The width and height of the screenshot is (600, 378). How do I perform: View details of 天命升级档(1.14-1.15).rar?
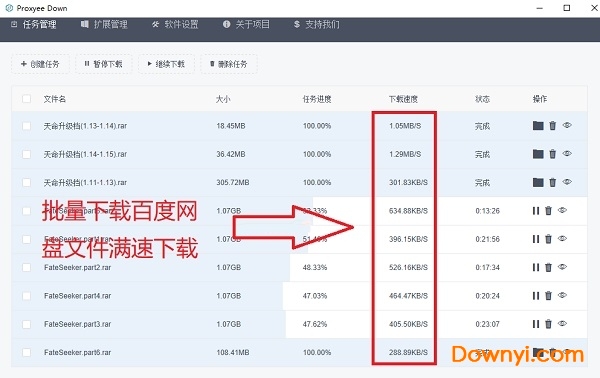coord(567,153)
